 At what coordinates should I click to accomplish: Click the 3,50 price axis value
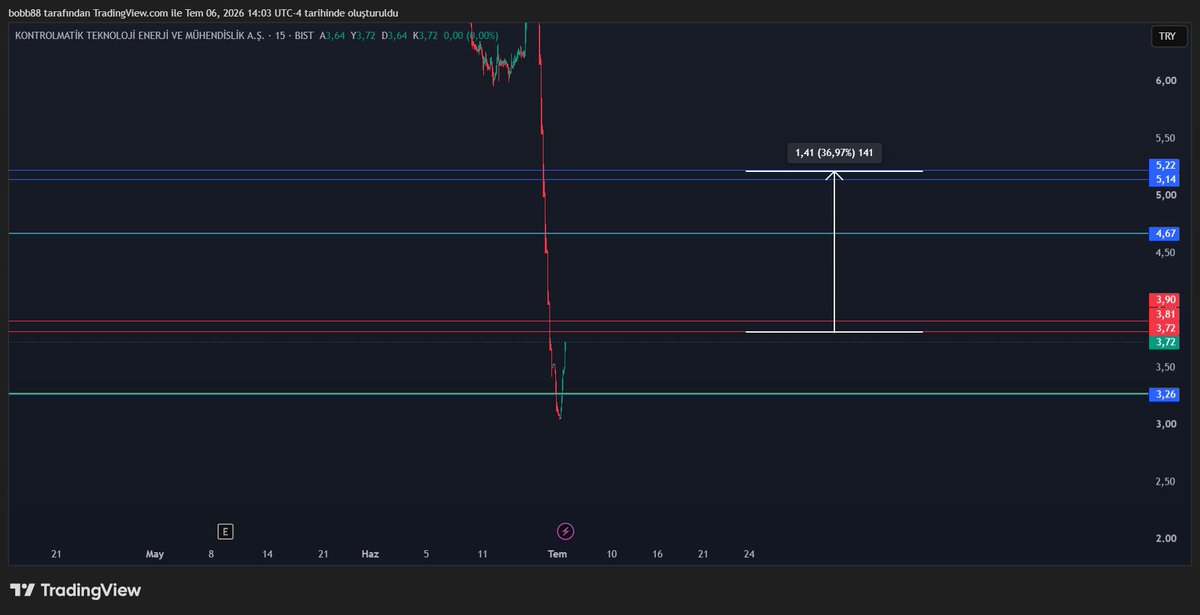coord(1166,367)
